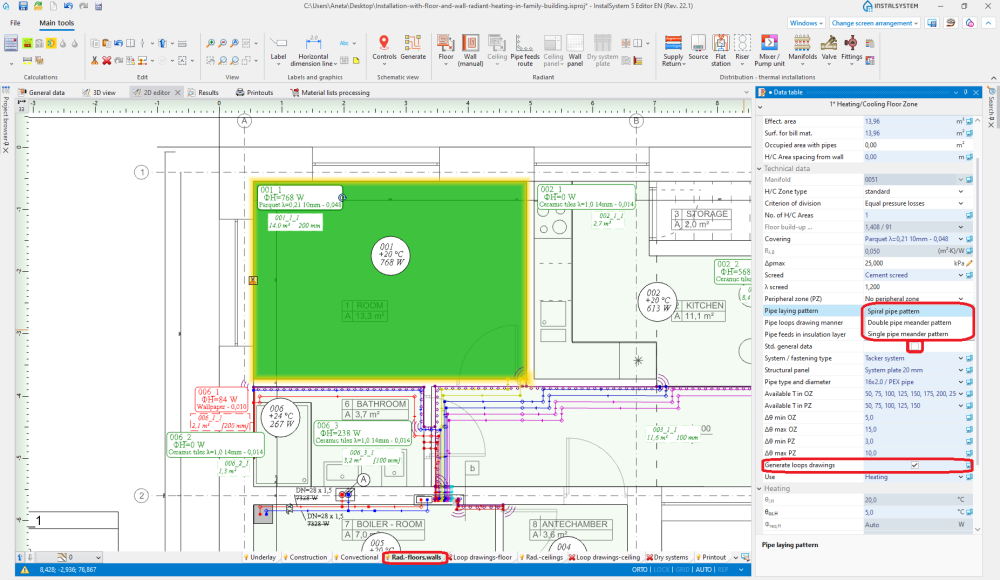Toggle GRID mode in status bar
1000x580 pixels.
(682, 570)
